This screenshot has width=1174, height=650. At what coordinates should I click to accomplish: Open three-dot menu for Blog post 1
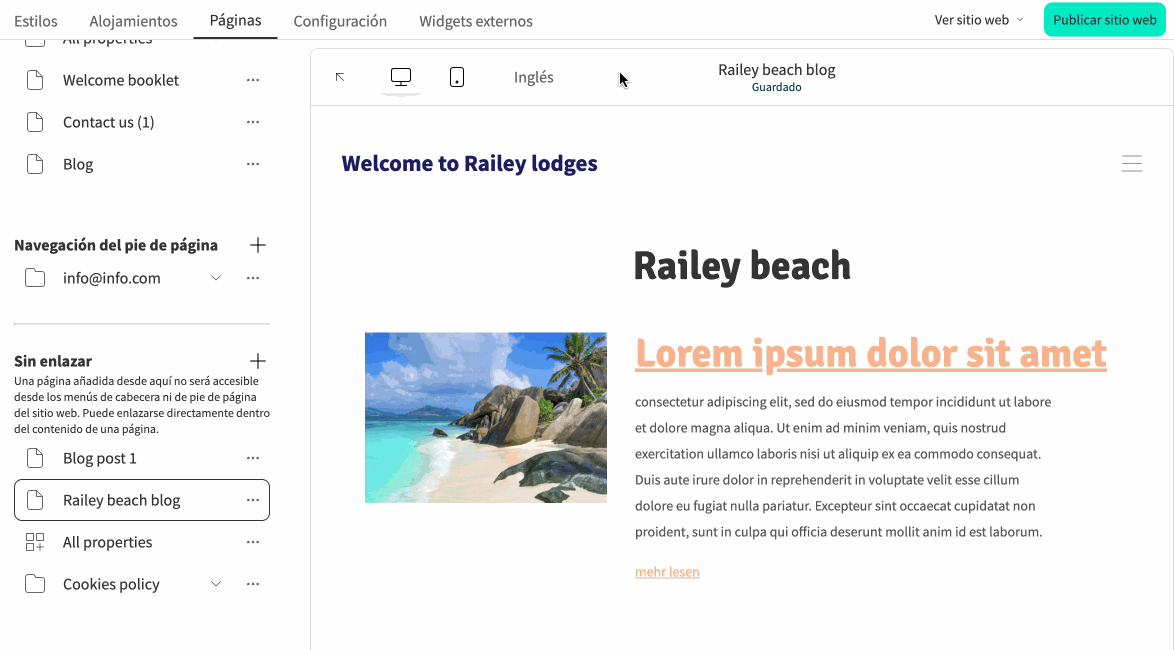click(253, 458)
